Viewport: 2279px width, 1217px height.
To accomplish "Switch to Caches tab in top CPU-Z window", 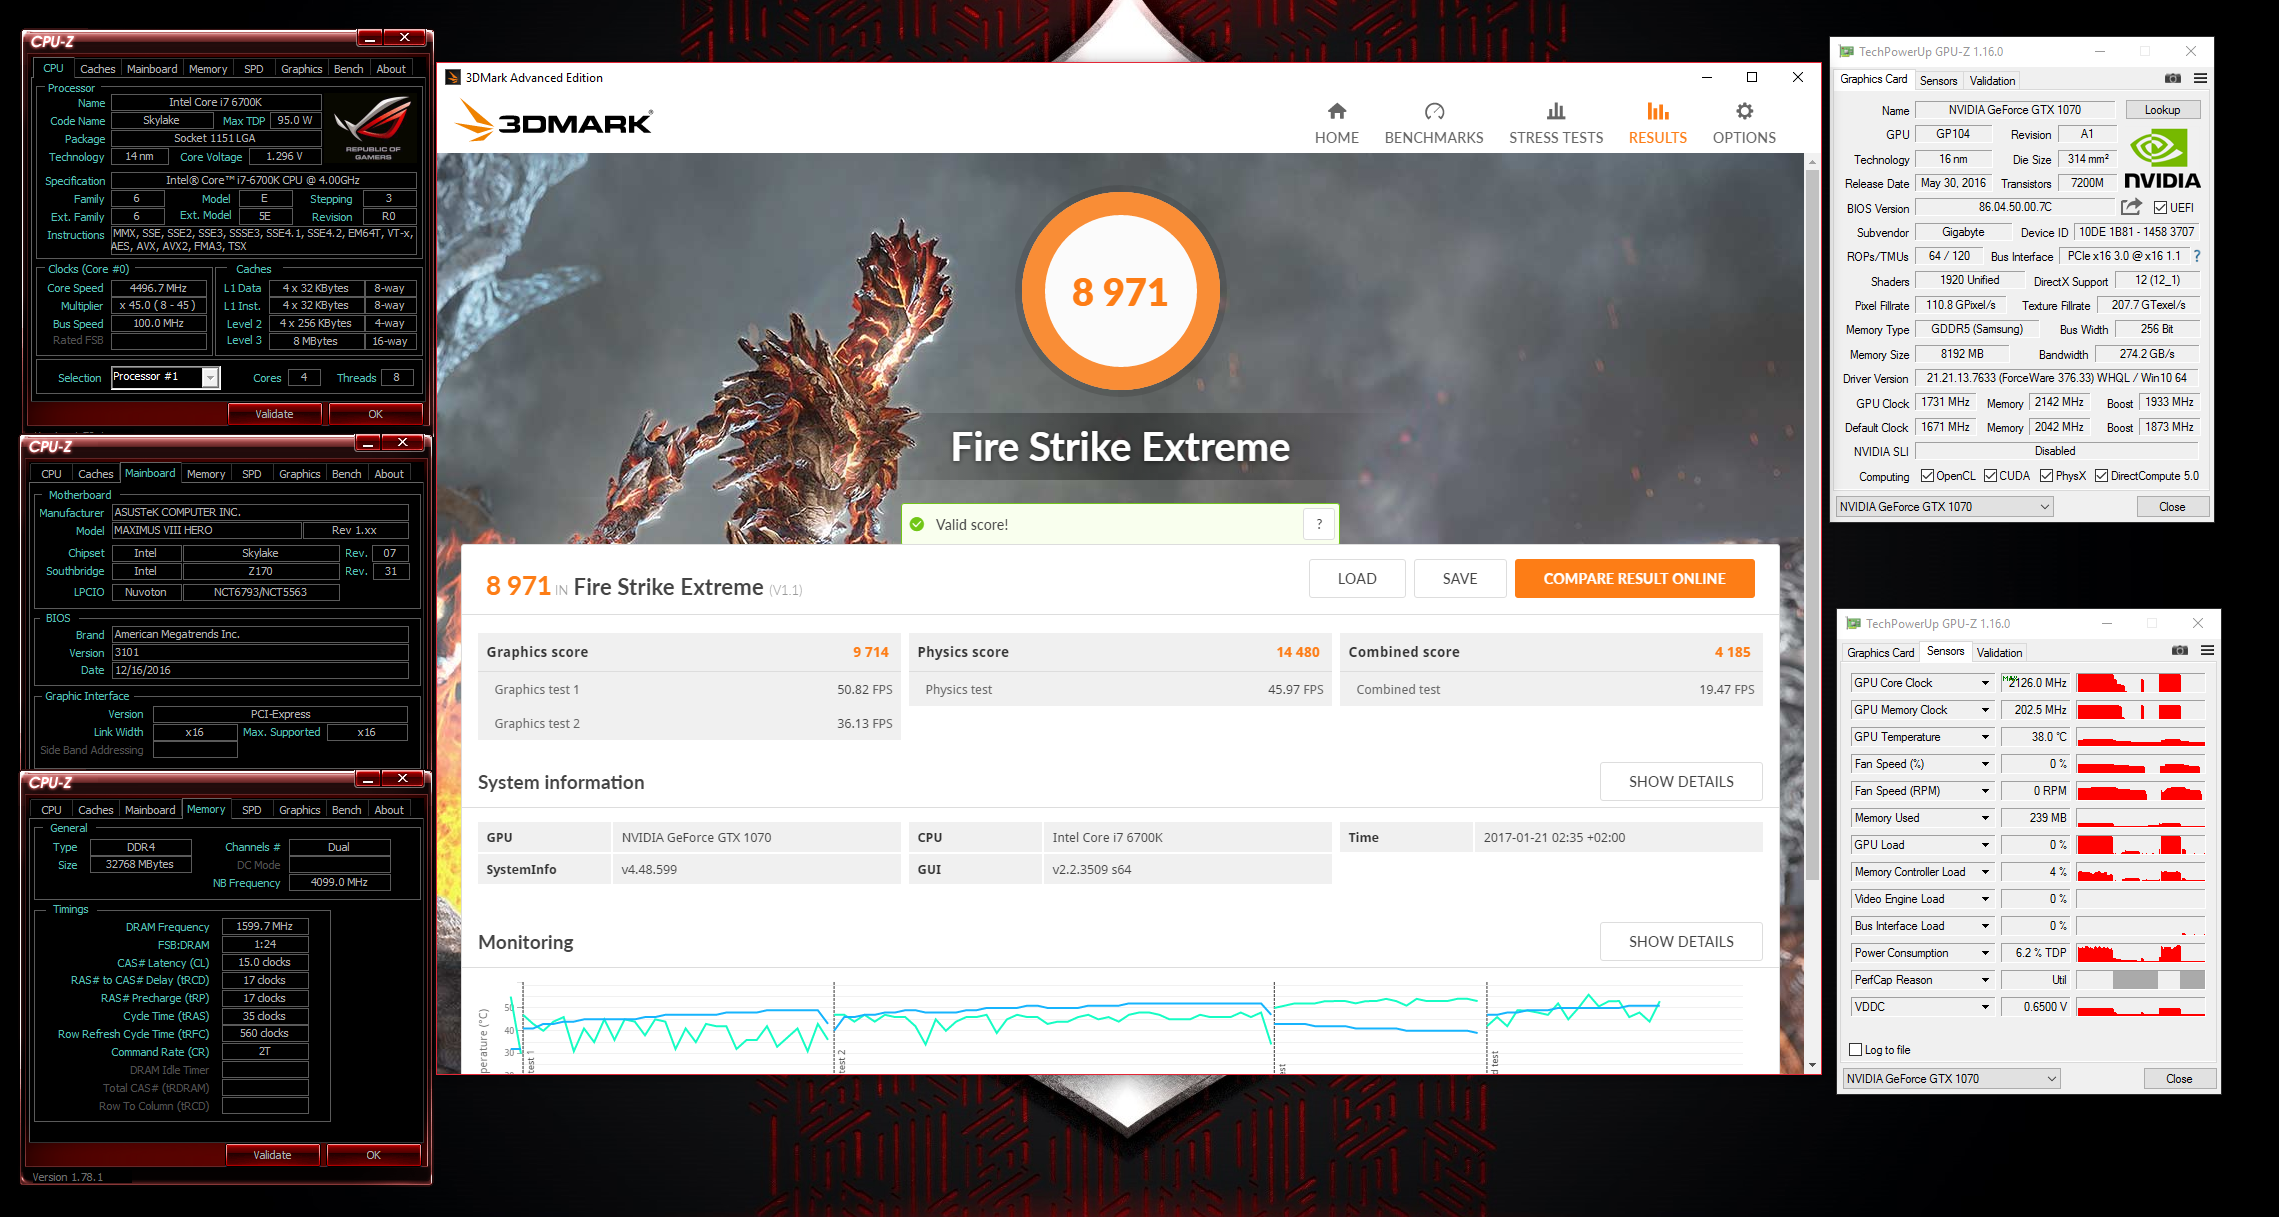I will click(97, 69).
